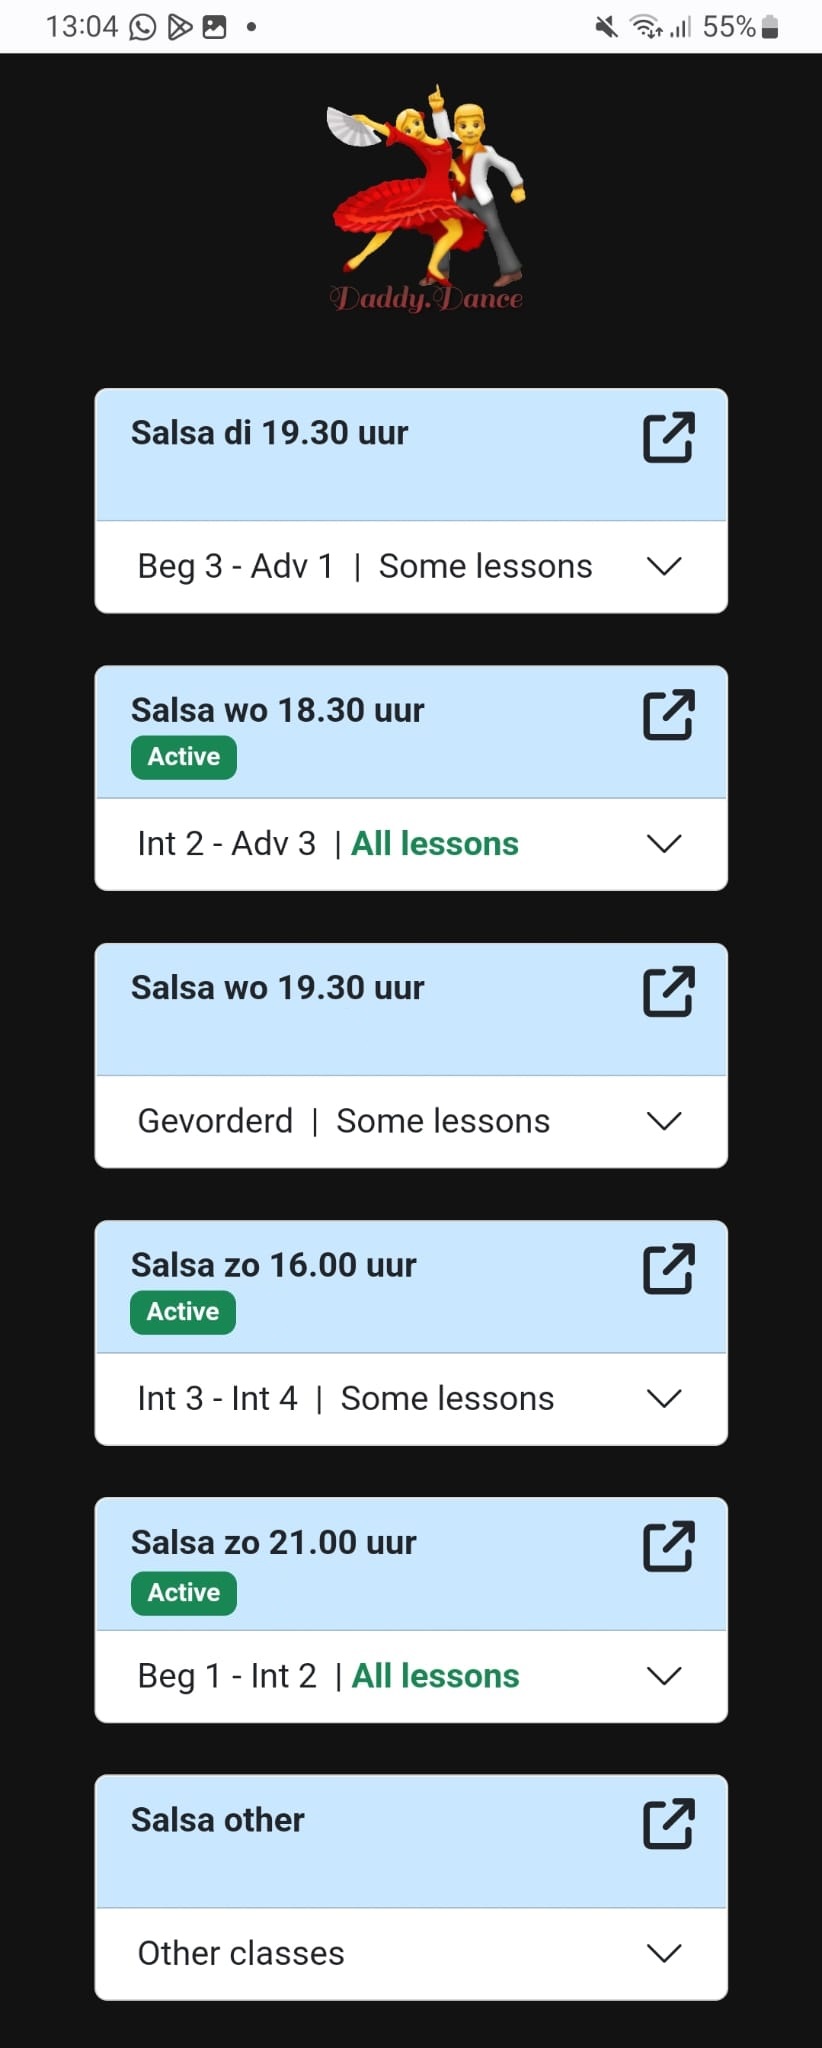Open external link for Salsa wo 19.30 uur
The height and width of the screenshot is (2048, 822).
[x=668, y=991]
